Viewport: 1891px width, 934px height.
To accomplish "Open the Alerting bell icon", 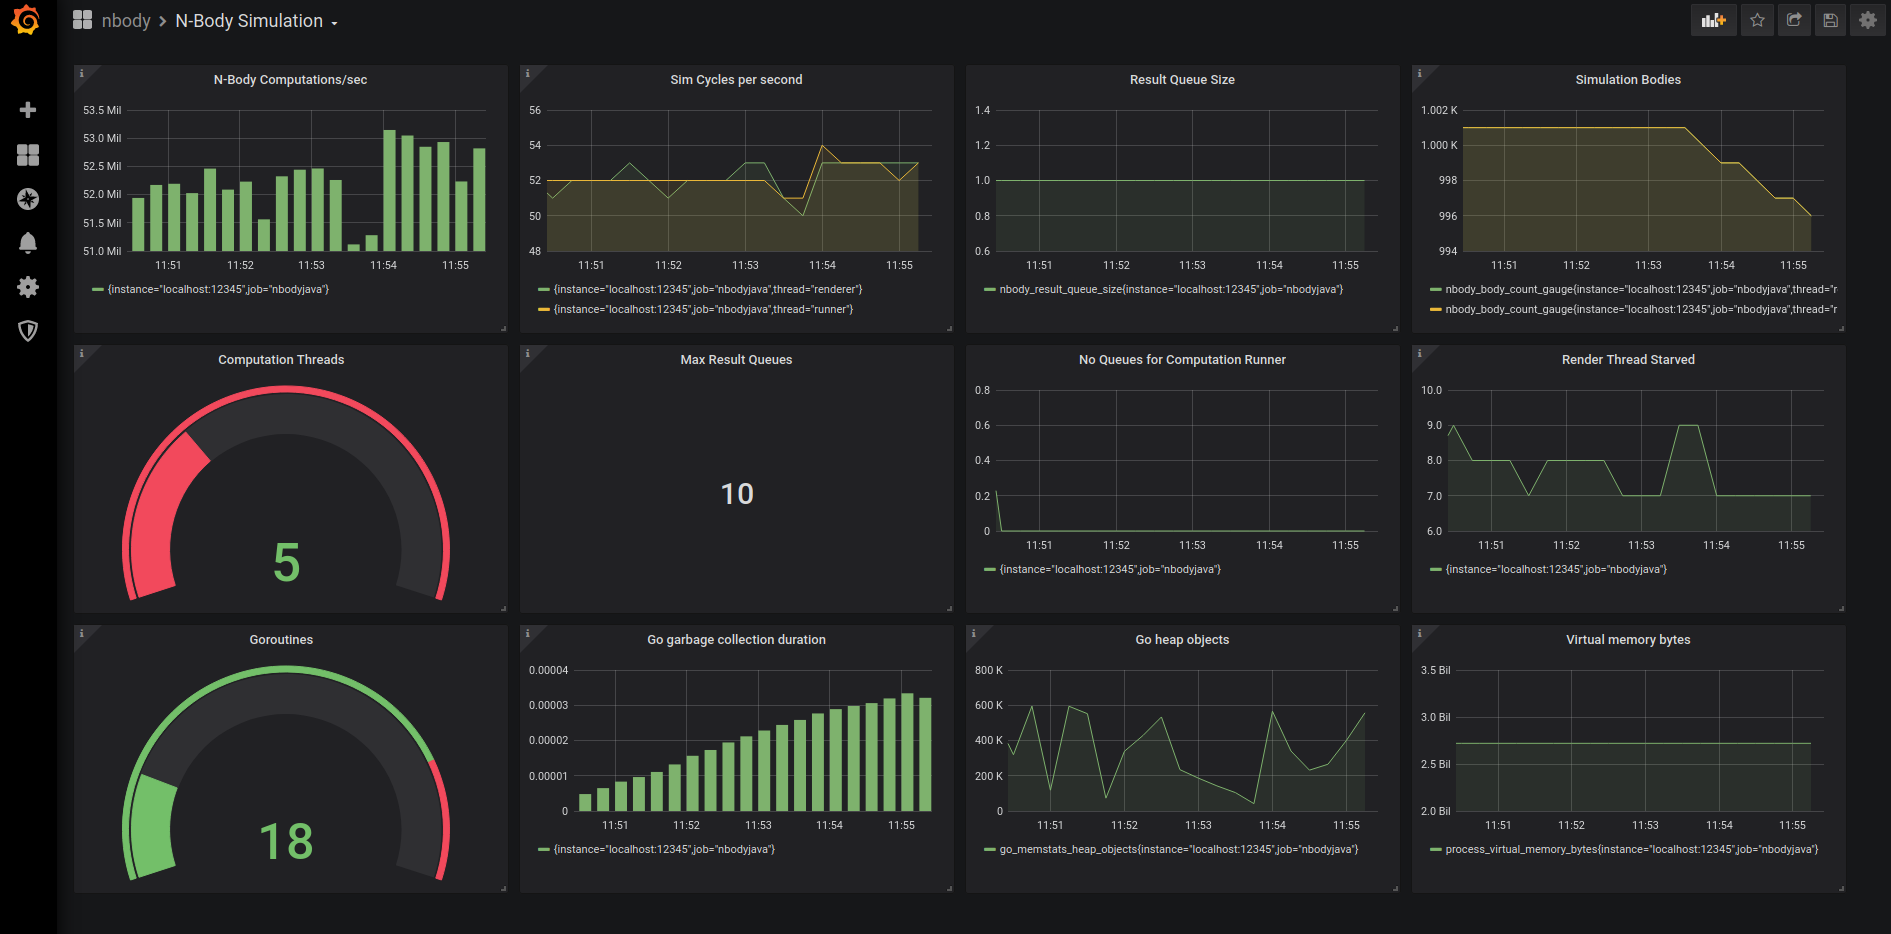I will tap(28, 243).
